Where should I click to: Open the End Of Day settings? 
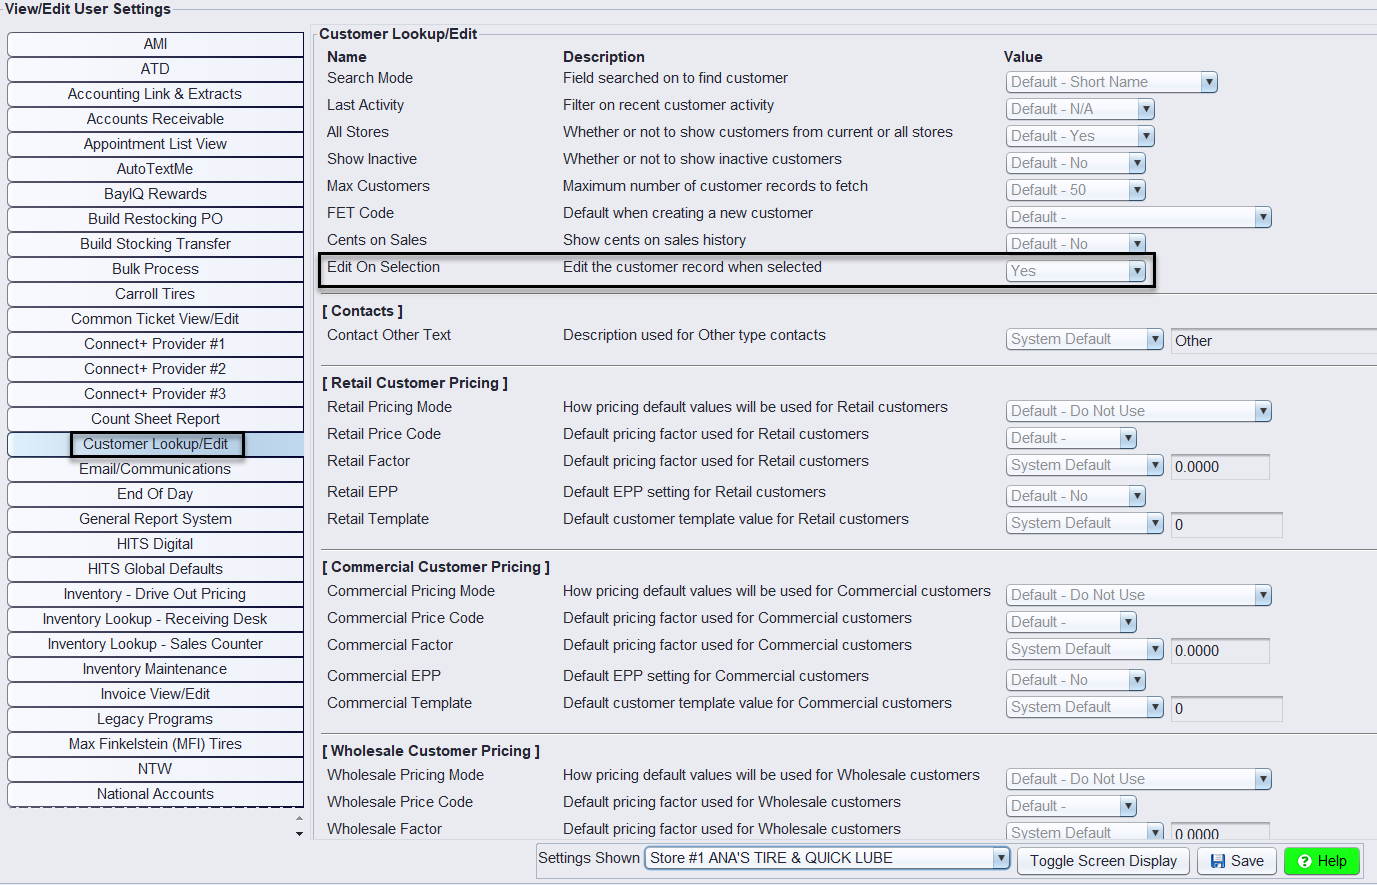[155, 494]
